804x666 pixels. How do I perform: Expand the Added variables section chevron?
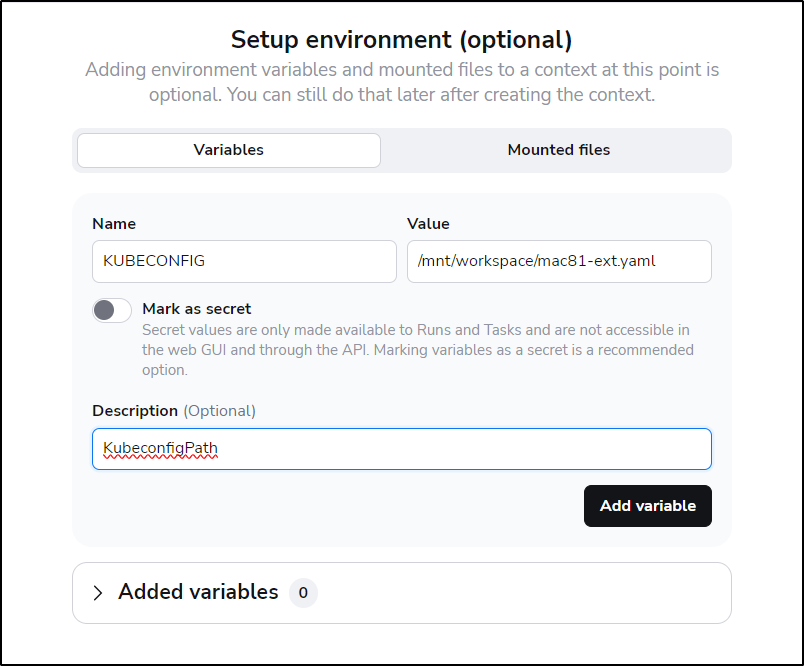point(97,593)
